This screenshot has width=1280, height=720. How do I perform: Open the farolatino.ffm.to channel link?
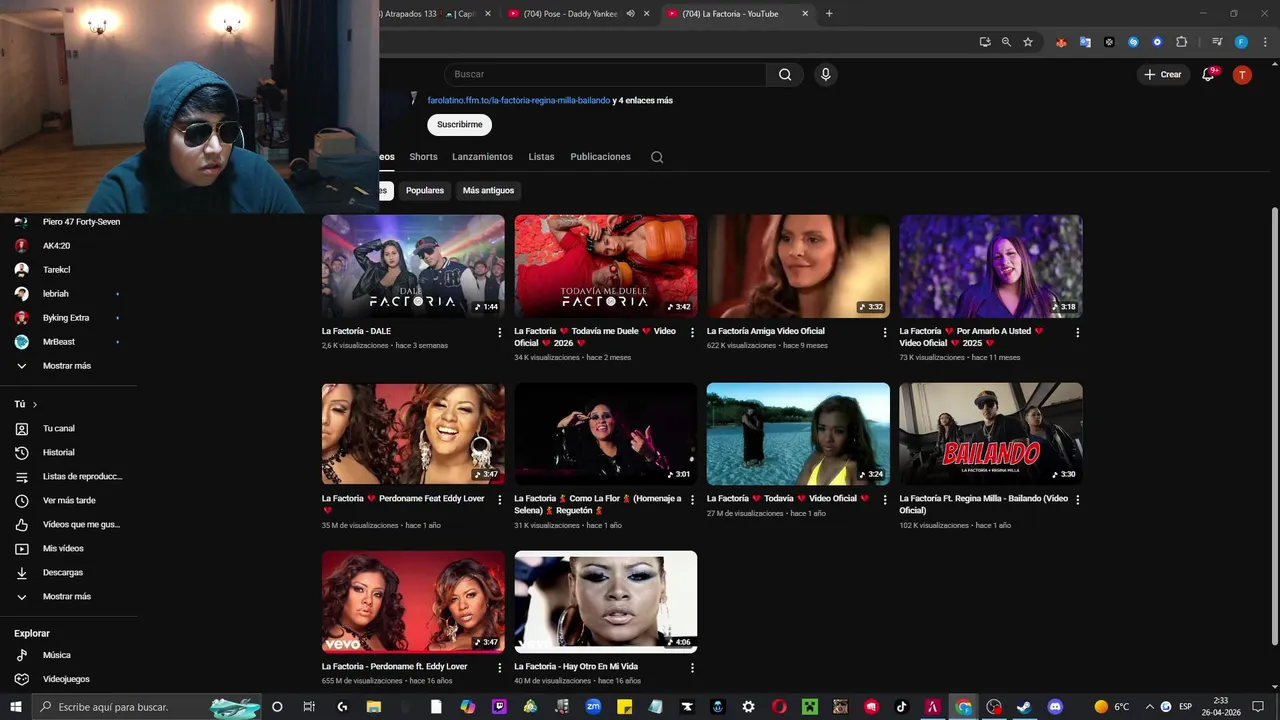pyautogui.click(x=518, y=101)
